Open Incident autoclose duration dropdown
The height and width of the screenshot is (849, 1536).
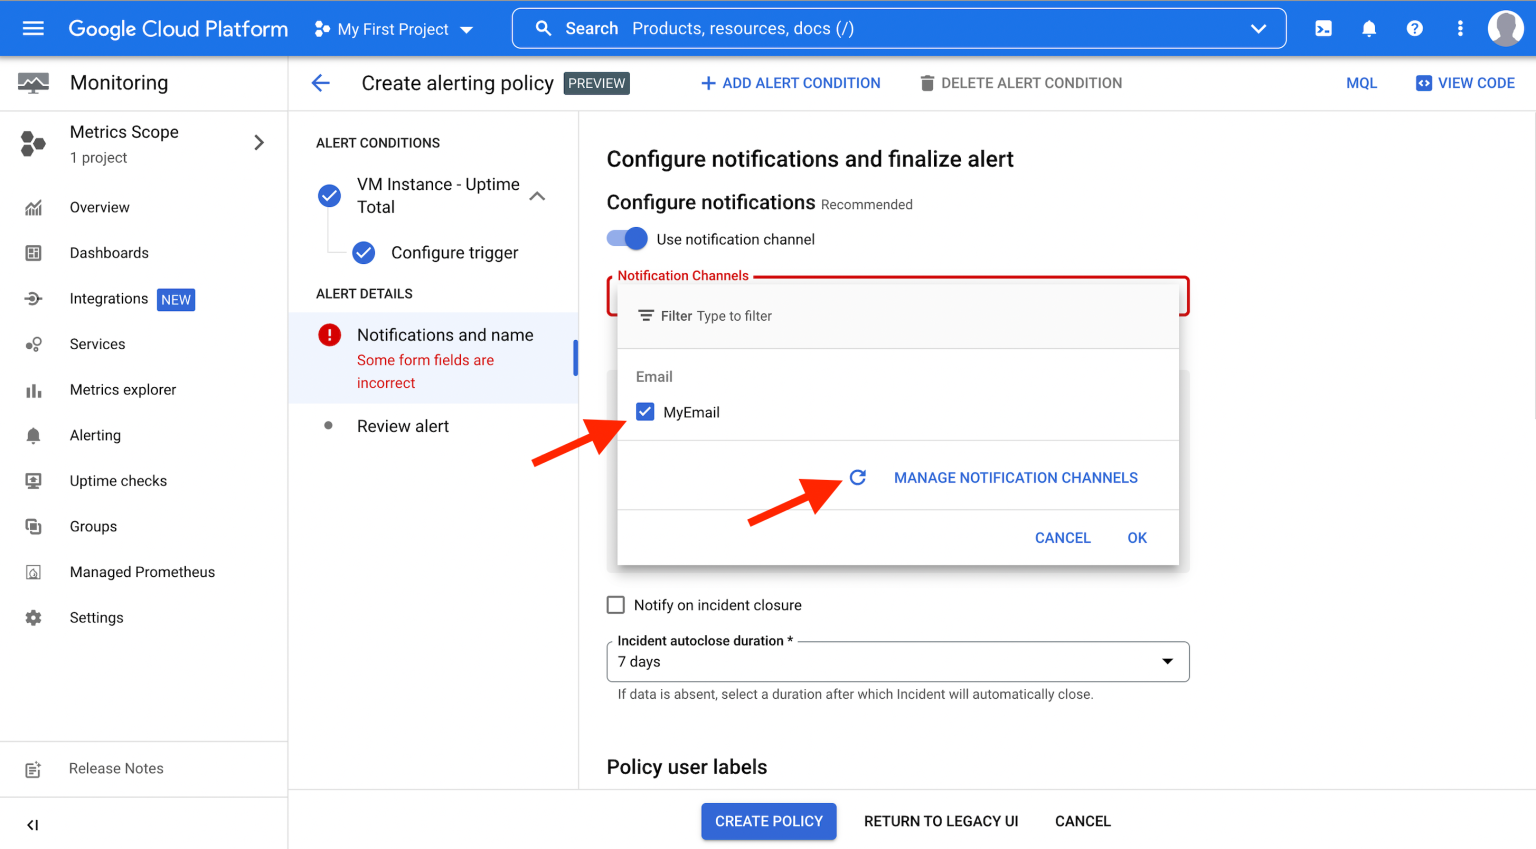coord(898,662)
